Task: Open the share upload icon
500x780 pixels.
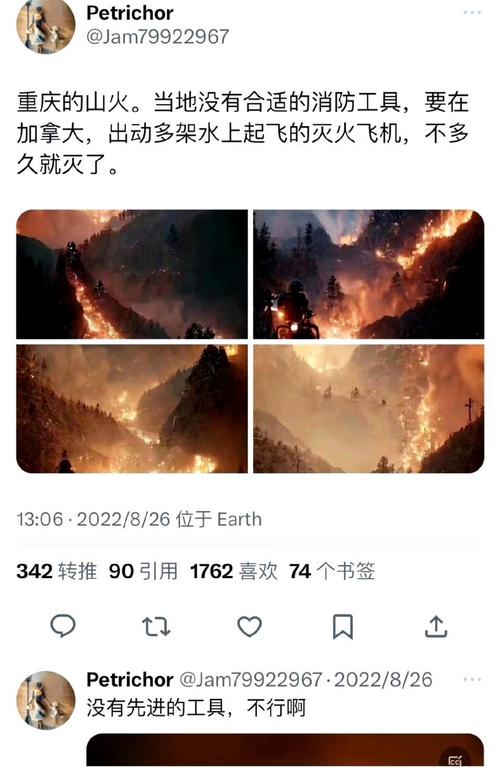Action: coord(436,626)
